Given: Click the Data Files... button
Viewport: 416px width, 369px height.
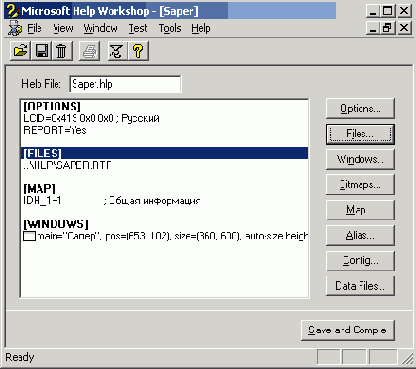Looking at the screenshot, I should 360,286.
